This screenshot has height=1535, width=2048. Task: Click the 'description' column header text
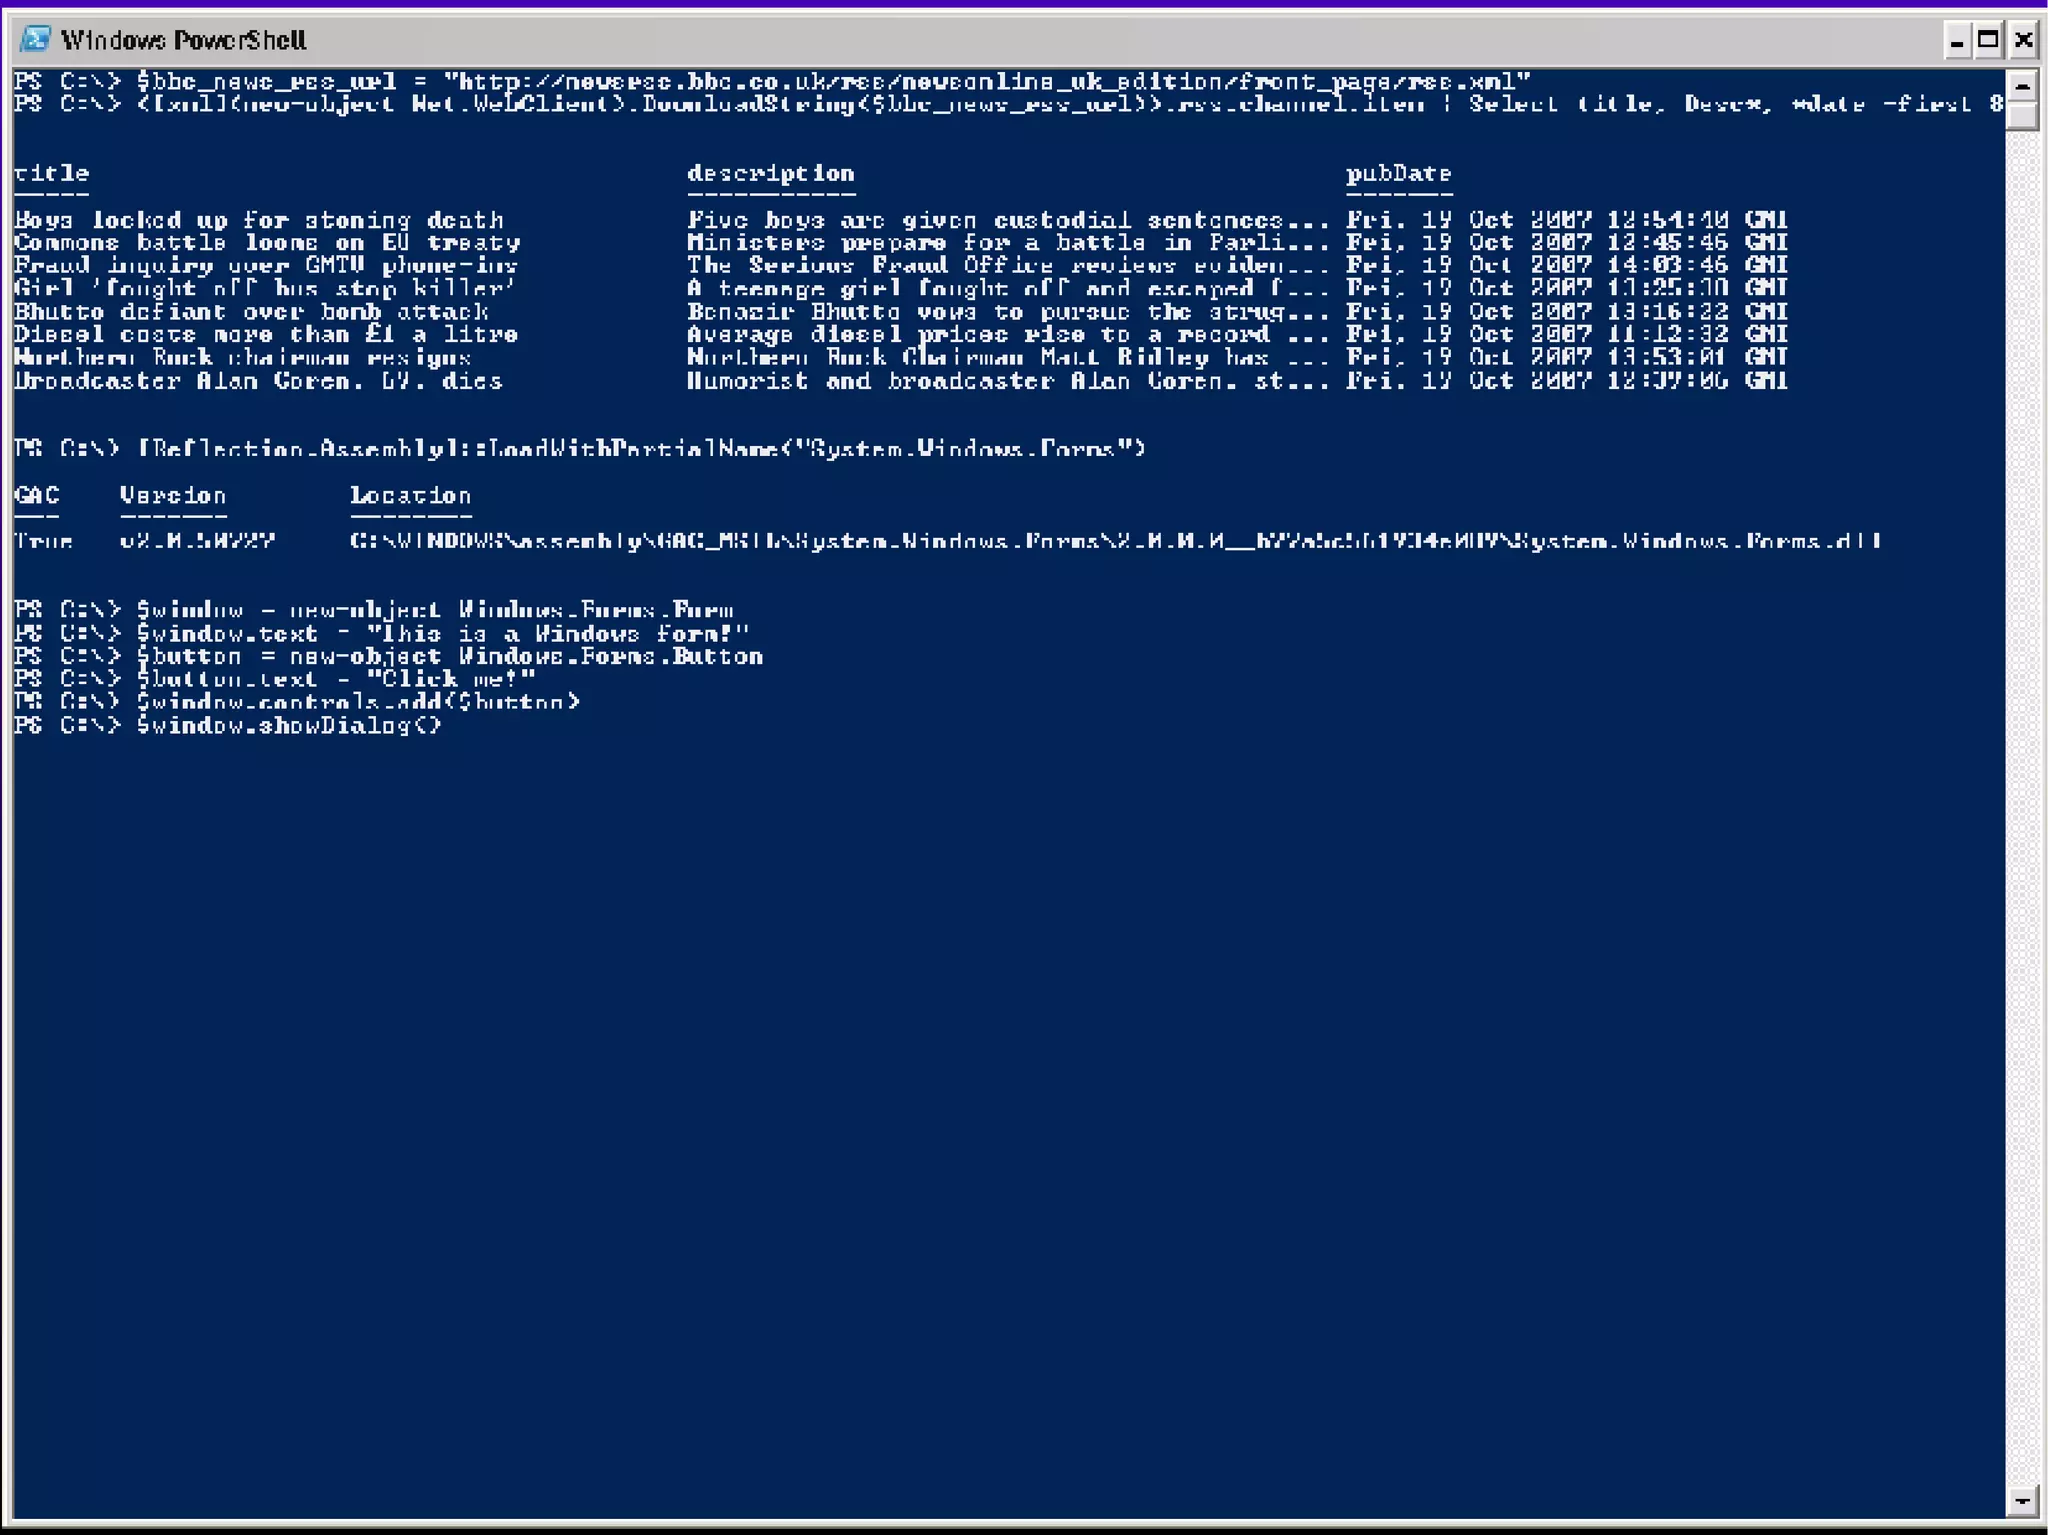point(770,173)
